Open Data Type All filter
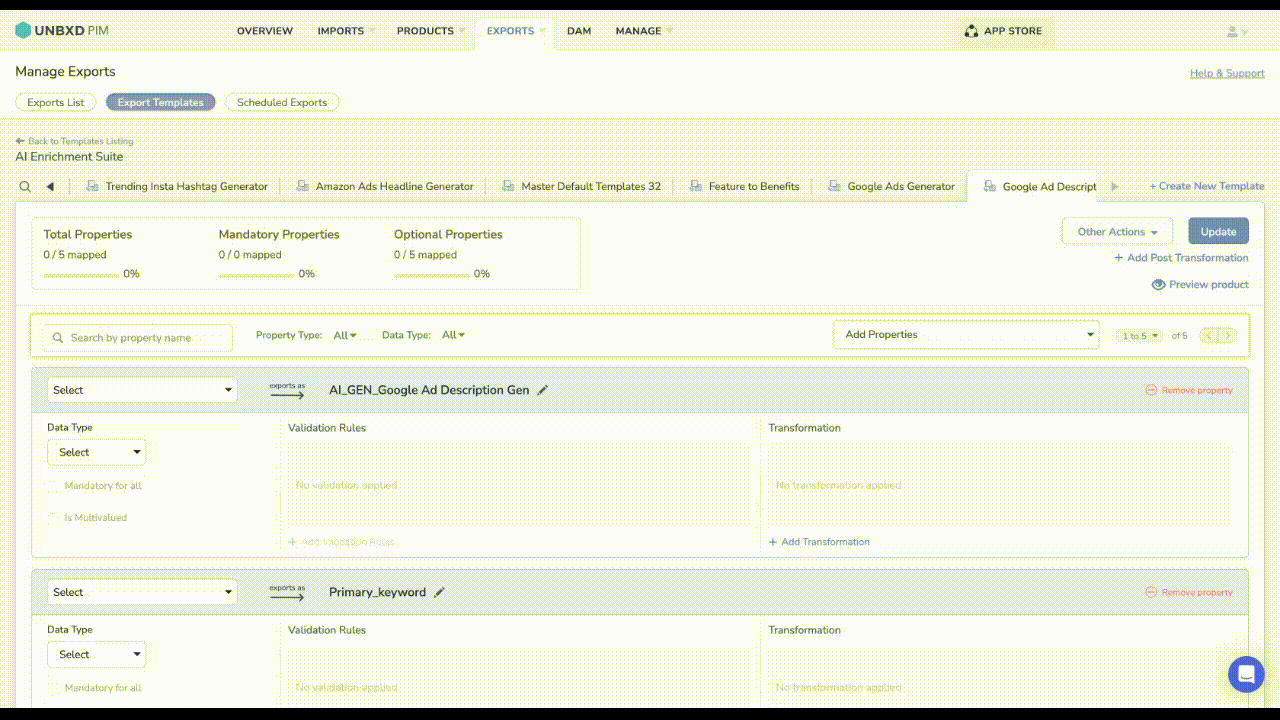 coord(454,335)
